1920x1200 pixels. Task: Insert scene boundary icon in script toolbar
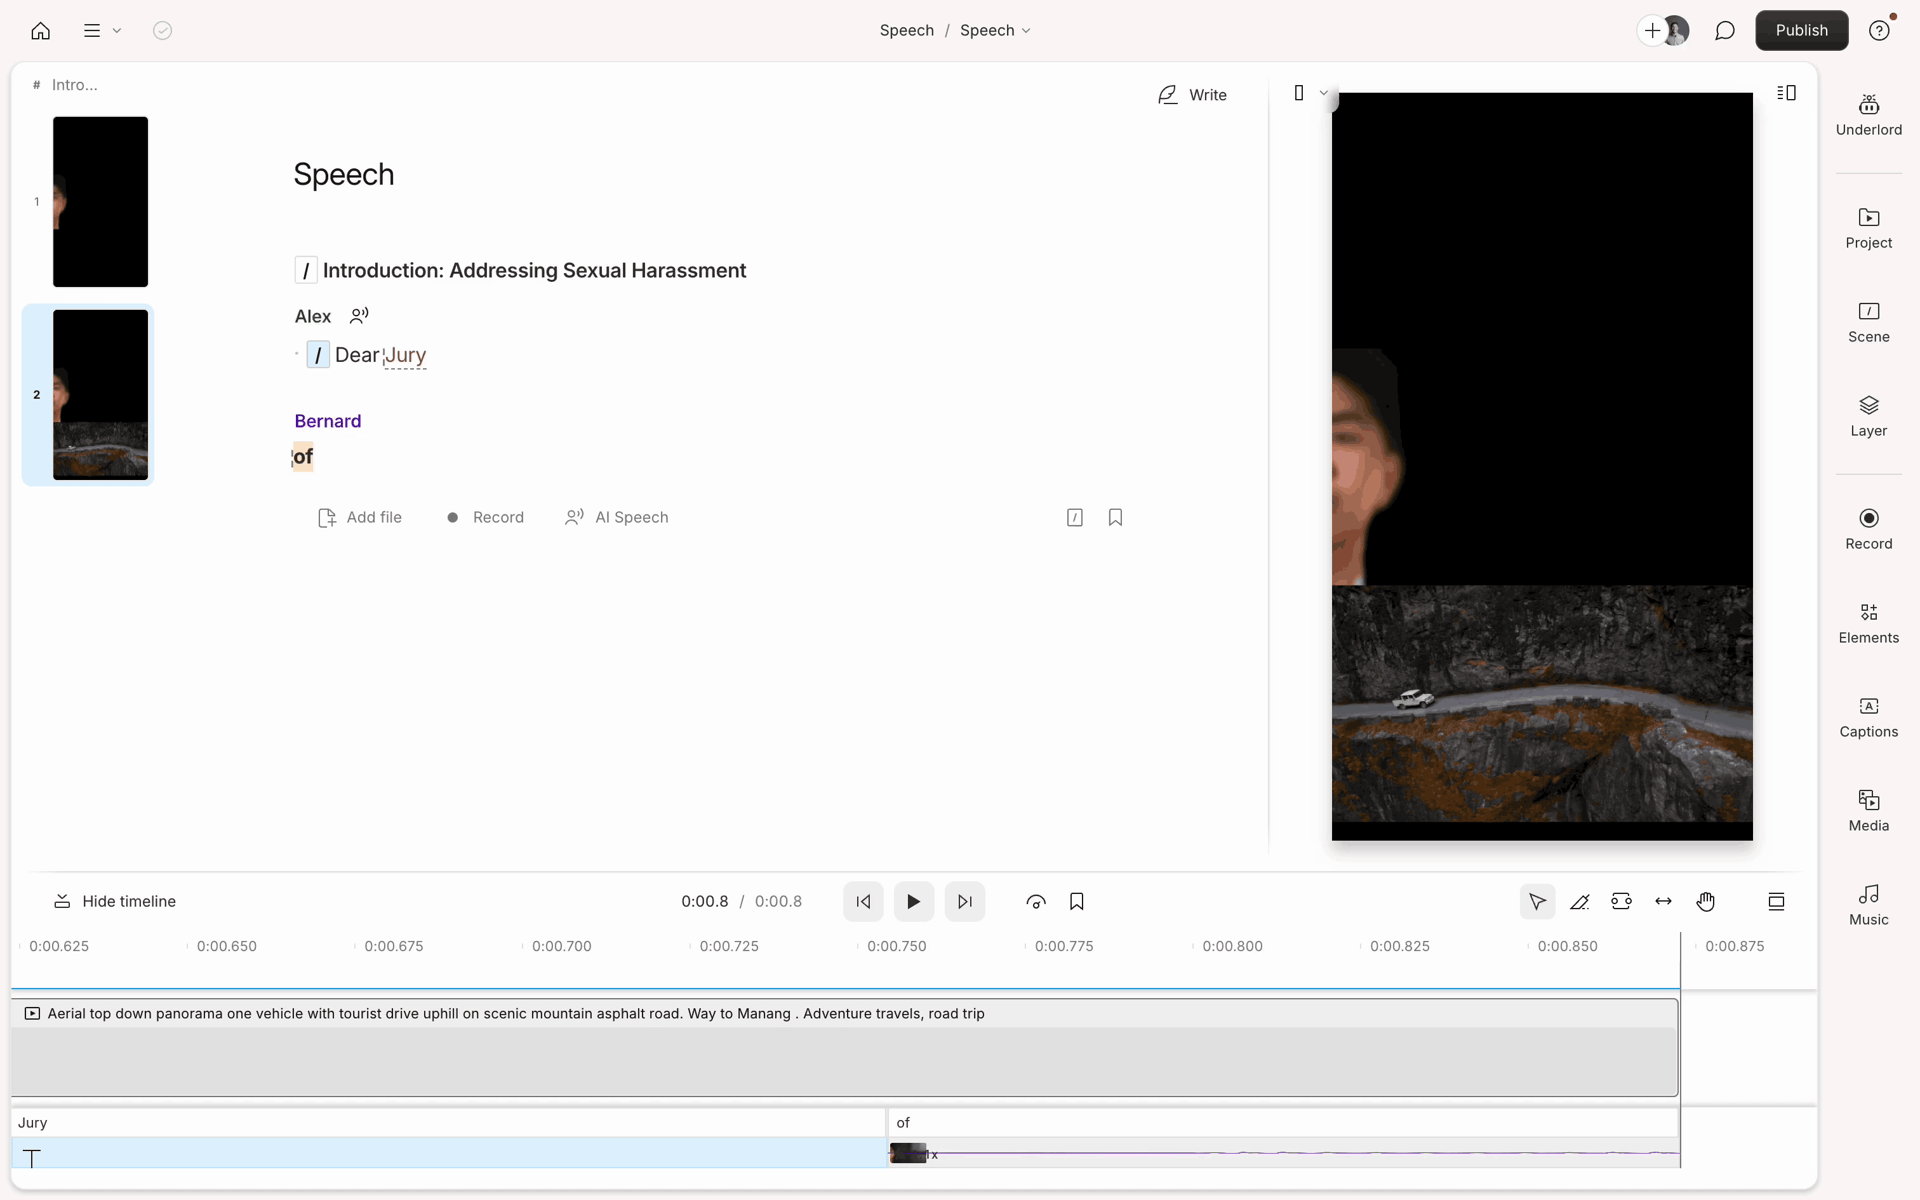coord(1074,517)
